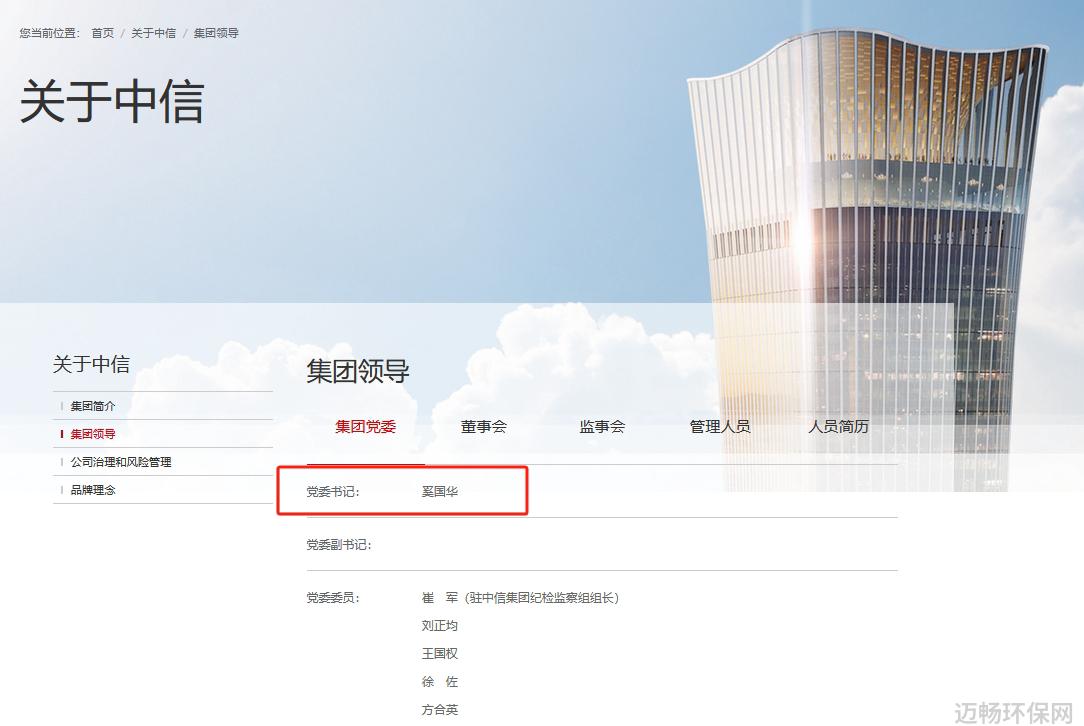The image size is (1084, 726).
Task: Click the 驻中信集团纪检监察组组长 note
Action: (542, 598)
